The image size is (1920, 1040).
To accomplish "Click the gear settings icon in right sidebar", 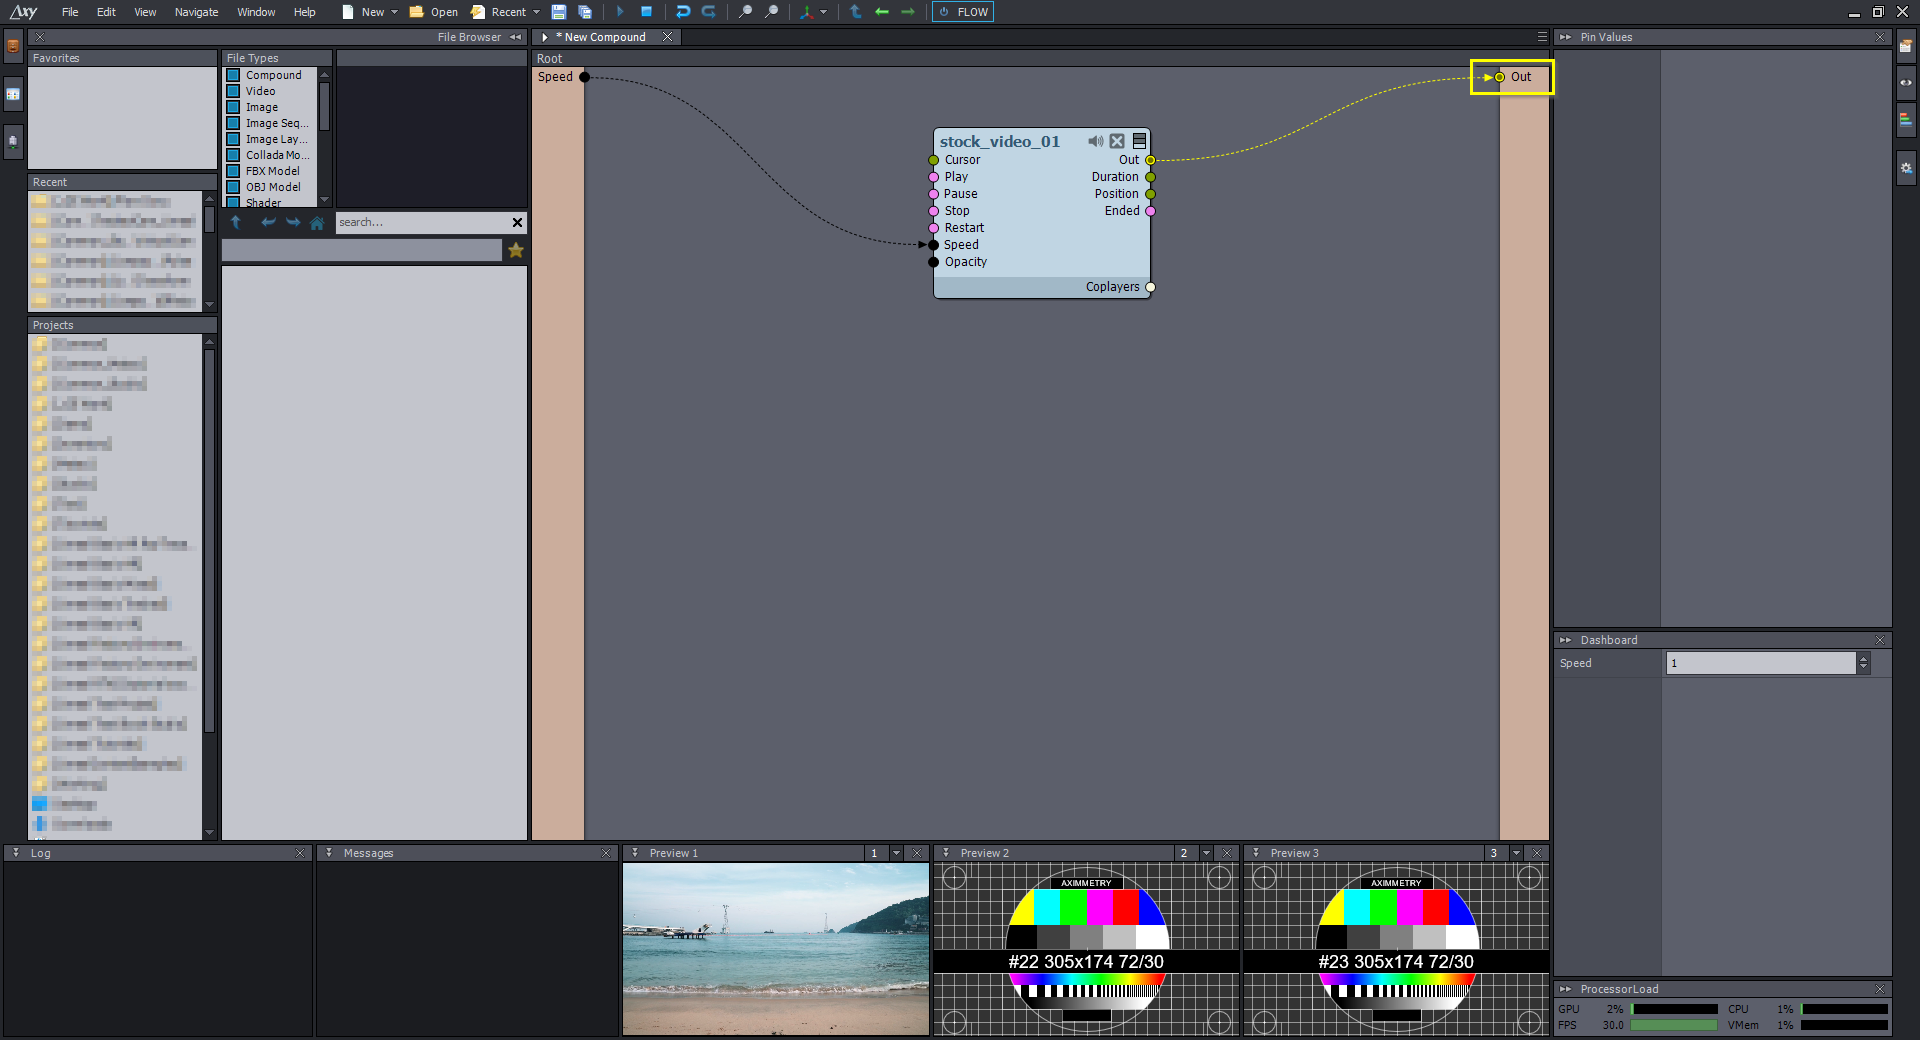I will (x=1907, y=168).
